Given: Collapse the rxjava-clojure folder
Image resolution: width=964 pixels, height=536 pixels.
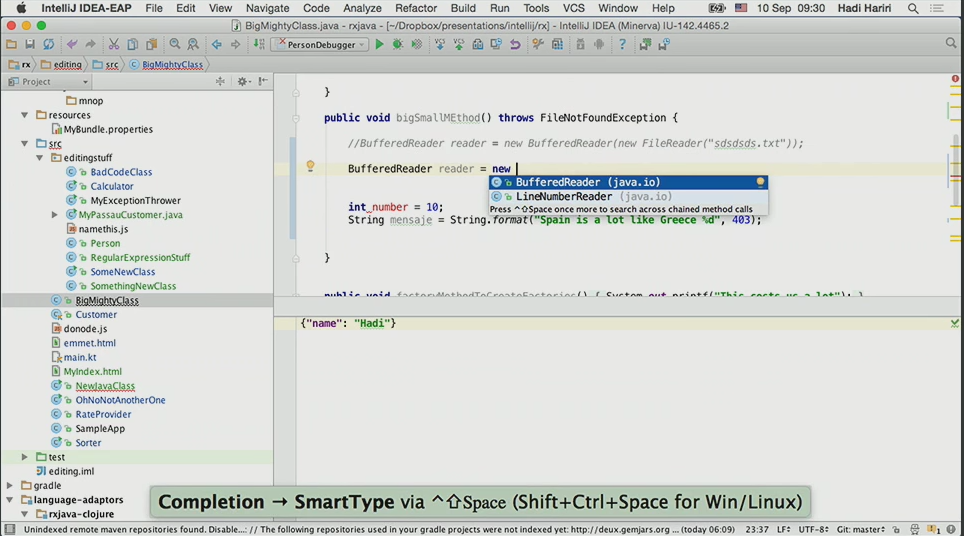Looking at the screenshot, I should click(x=25, y=514).
